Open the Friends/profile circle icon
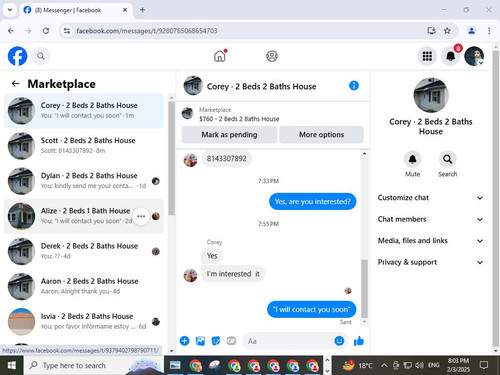The height and width of the screenshot is (375, 500). pyautogui.click(x=272, y=56)
